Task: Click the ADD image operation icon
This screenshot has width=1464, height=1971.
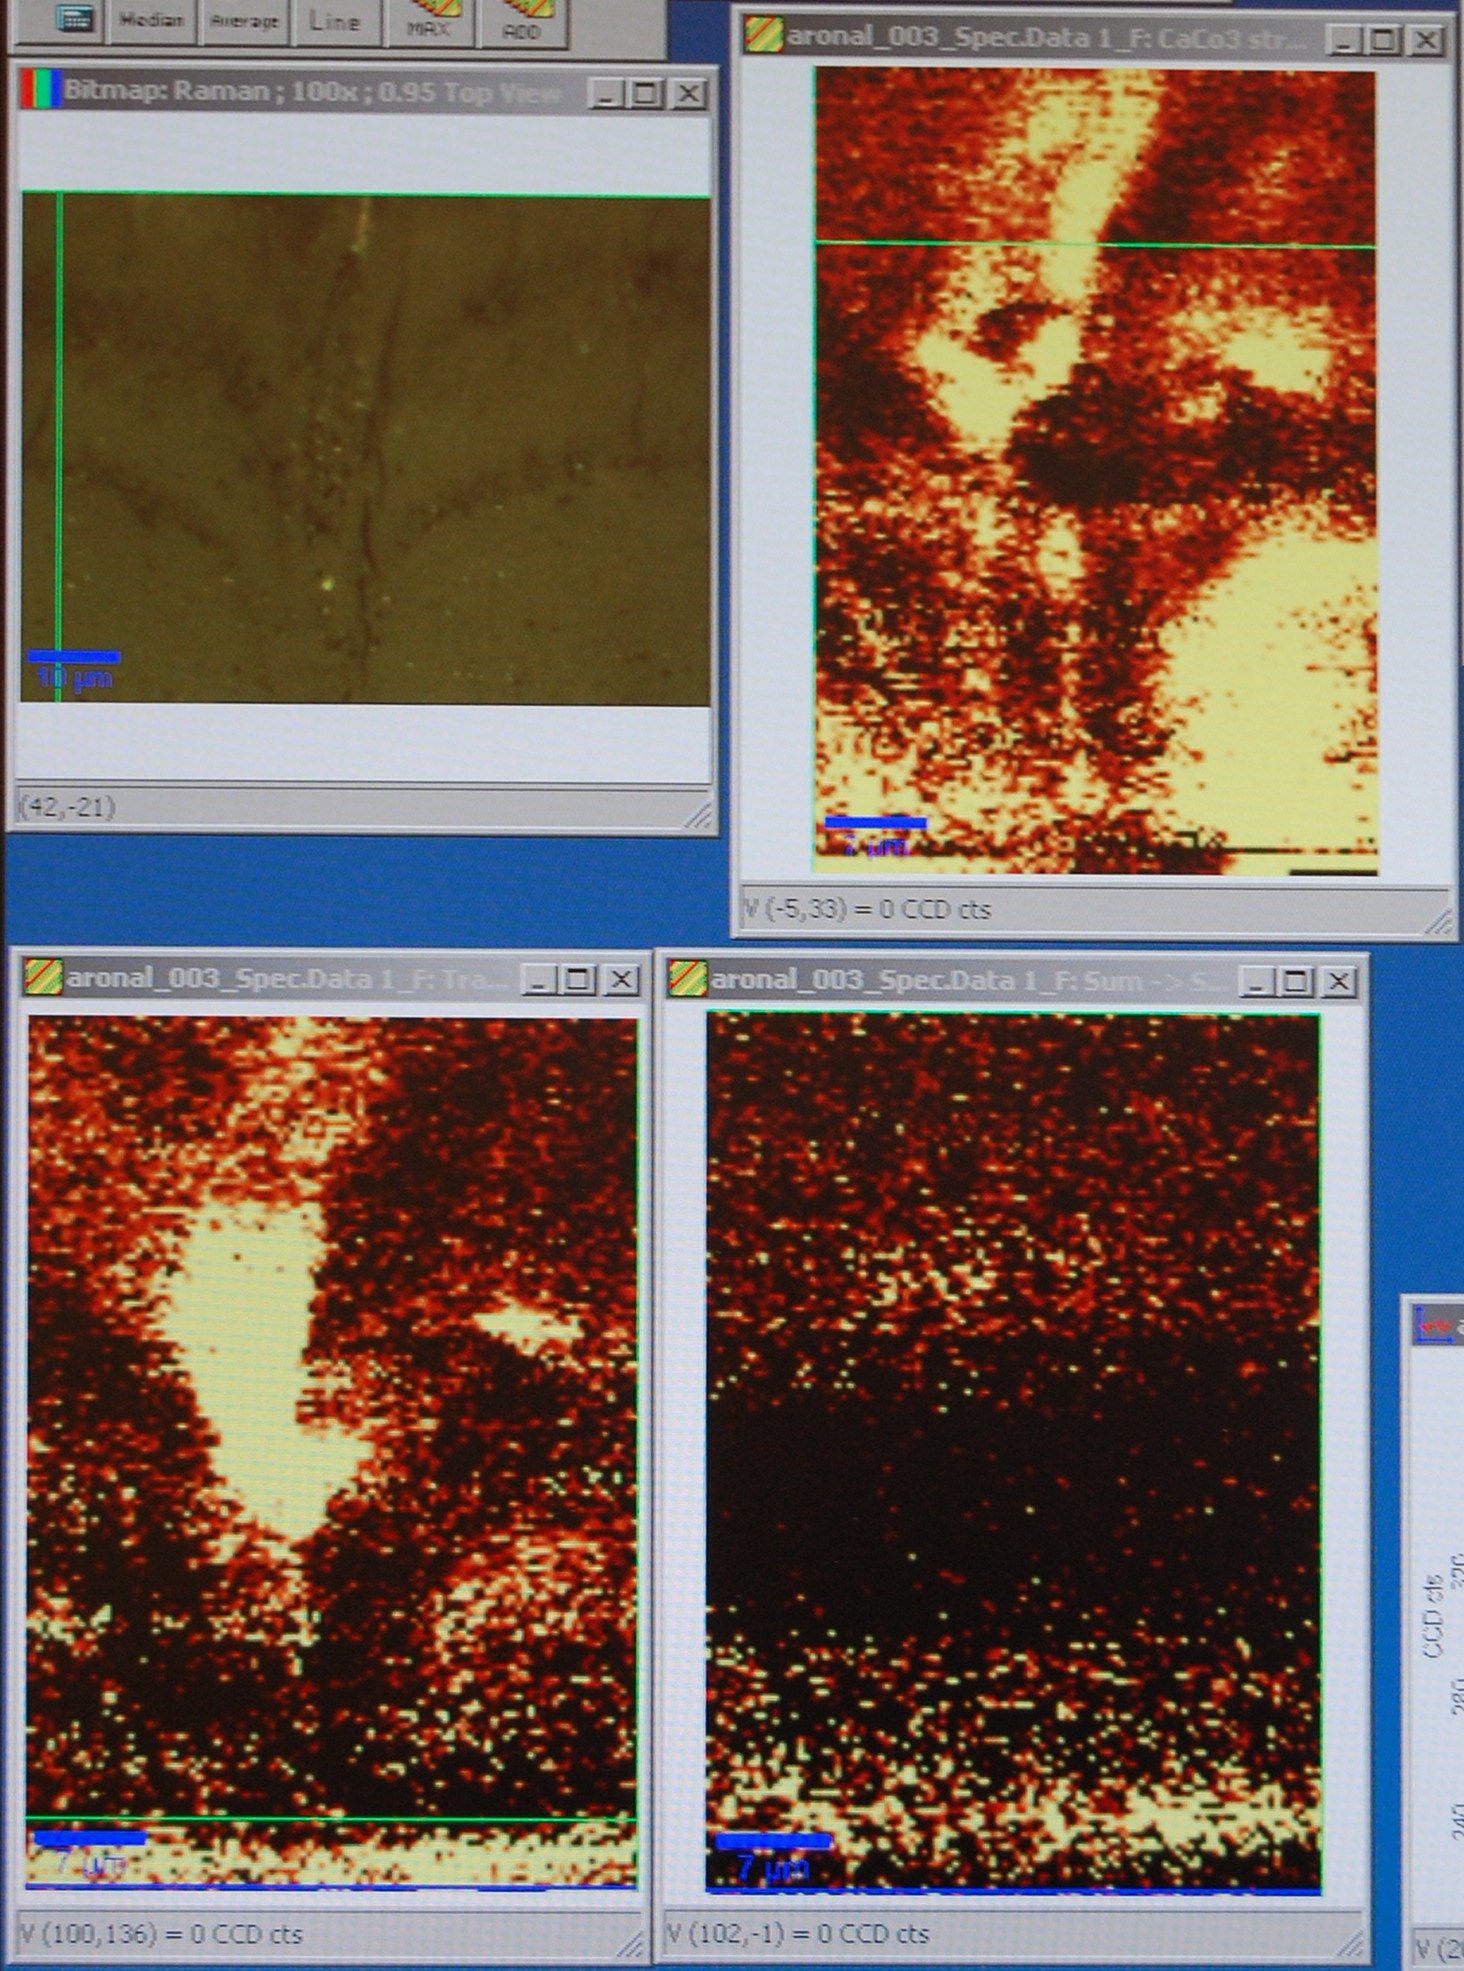Action: (x=521, y=20)
